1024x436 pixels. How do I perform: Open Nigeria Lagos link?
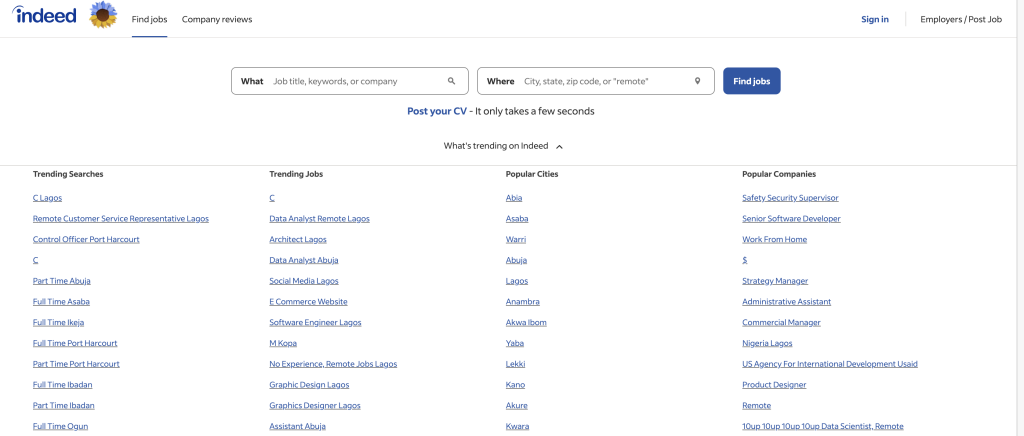click(767, 343)
